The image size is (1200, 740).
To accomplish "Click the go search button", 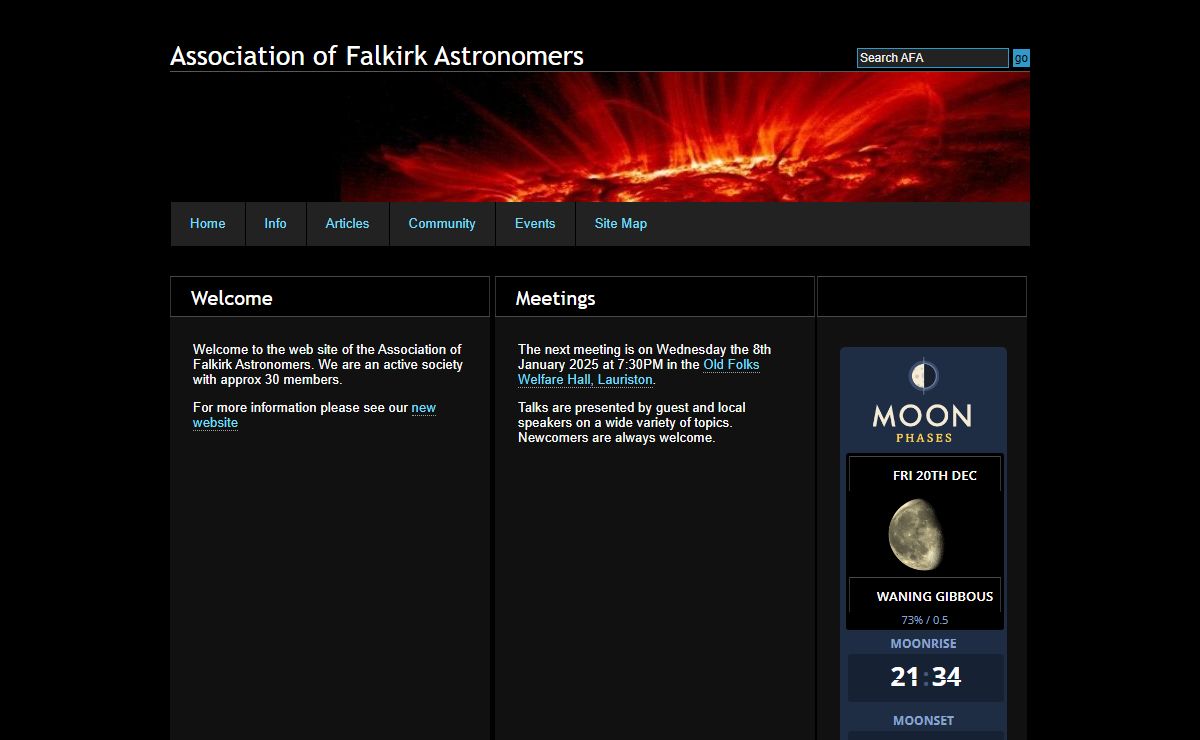I will pos(1021,58).
